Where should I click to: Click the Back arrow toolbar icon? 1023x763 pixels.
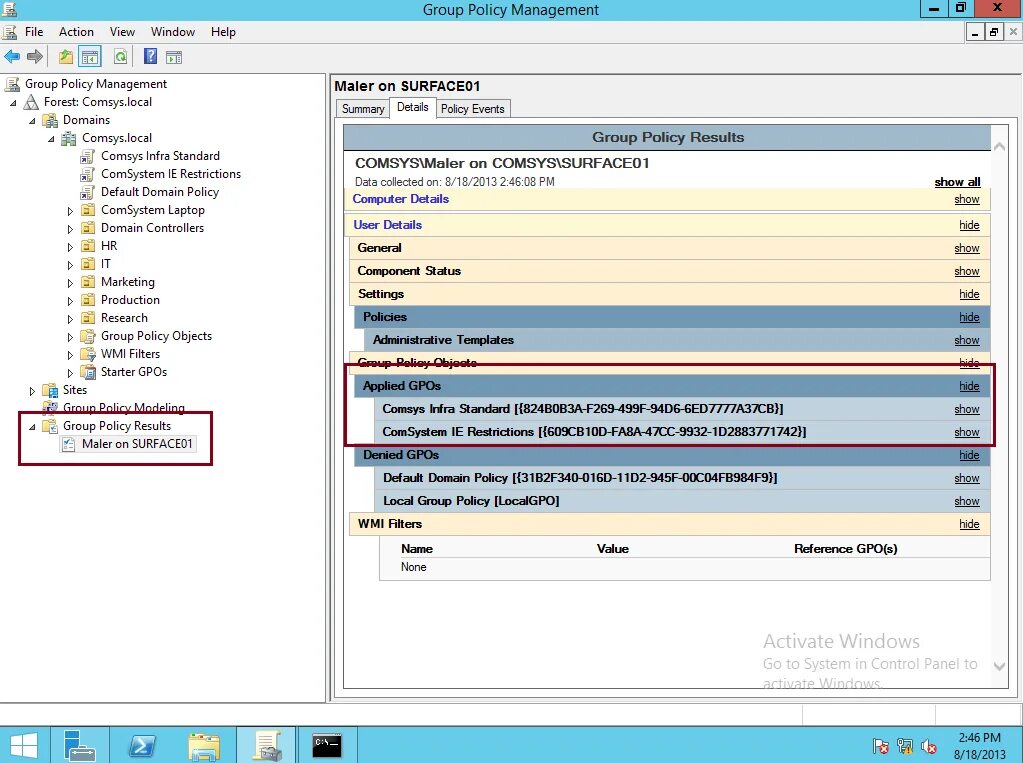click(12, 57)
